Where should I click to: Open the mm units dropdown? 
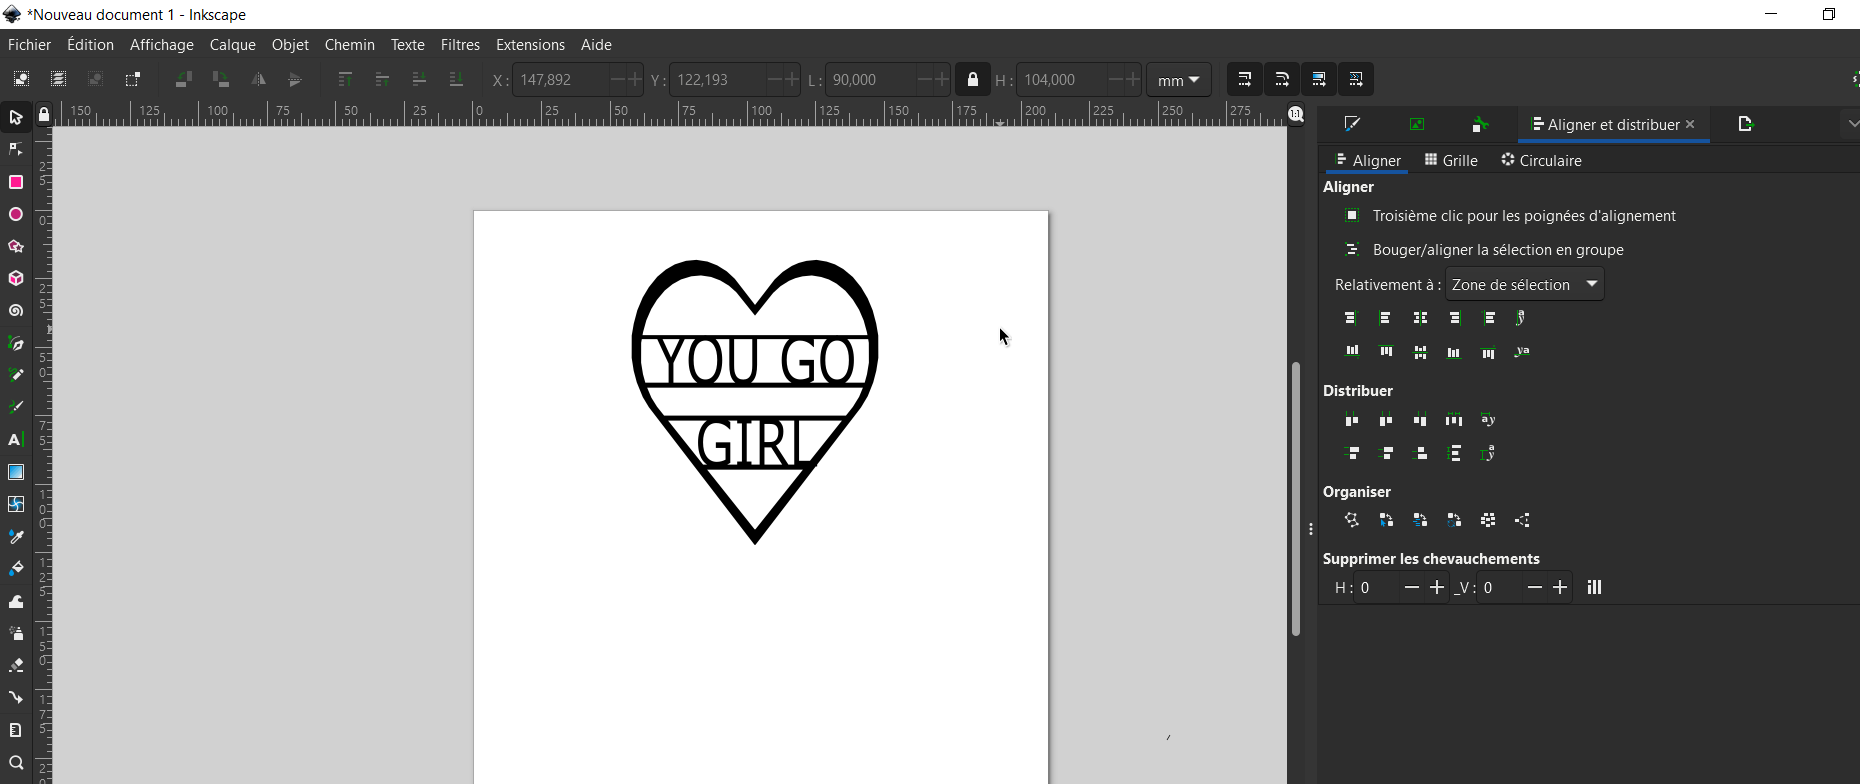(x=1179, y=80)
